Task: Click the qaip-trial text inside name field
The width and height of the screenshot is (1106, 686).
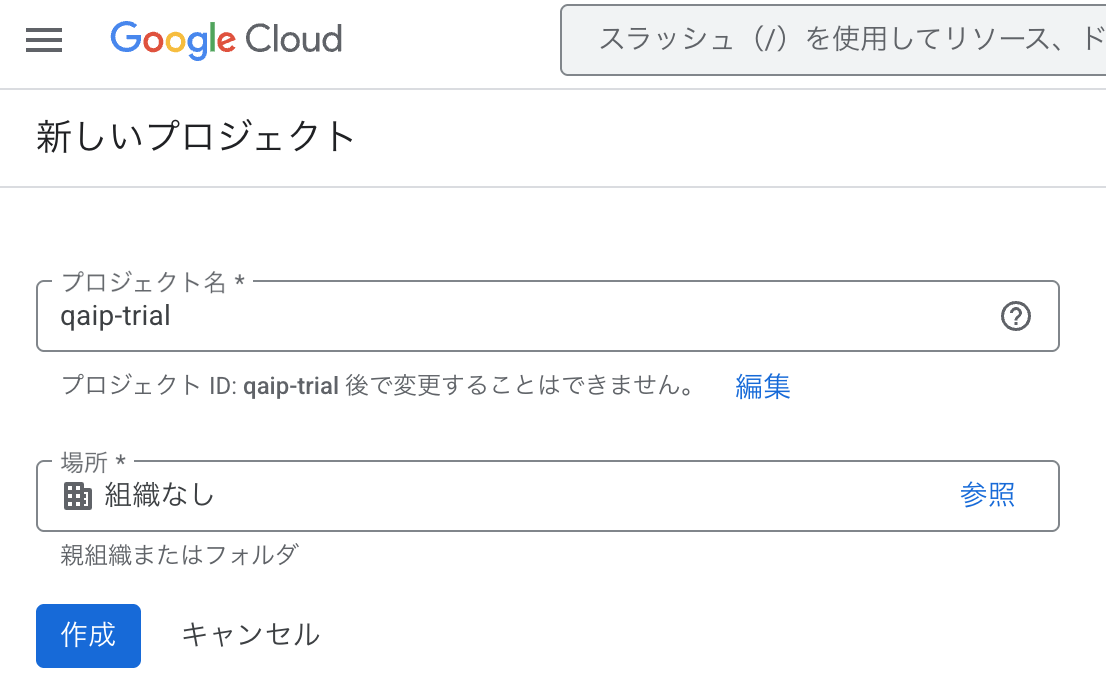Action: (x=115, y=317)
